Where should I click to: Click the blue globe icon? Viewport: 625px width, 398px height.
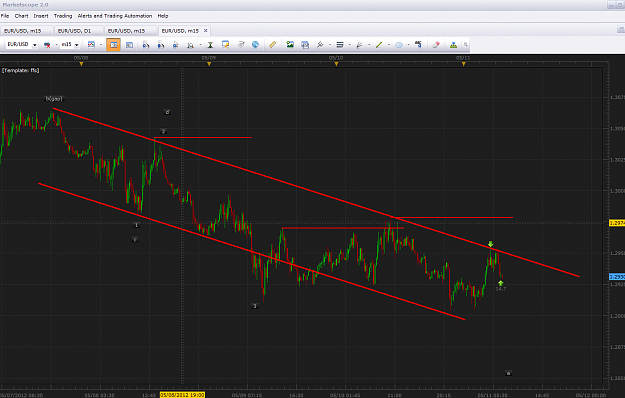pyautogui.click(x=256, y=45)
